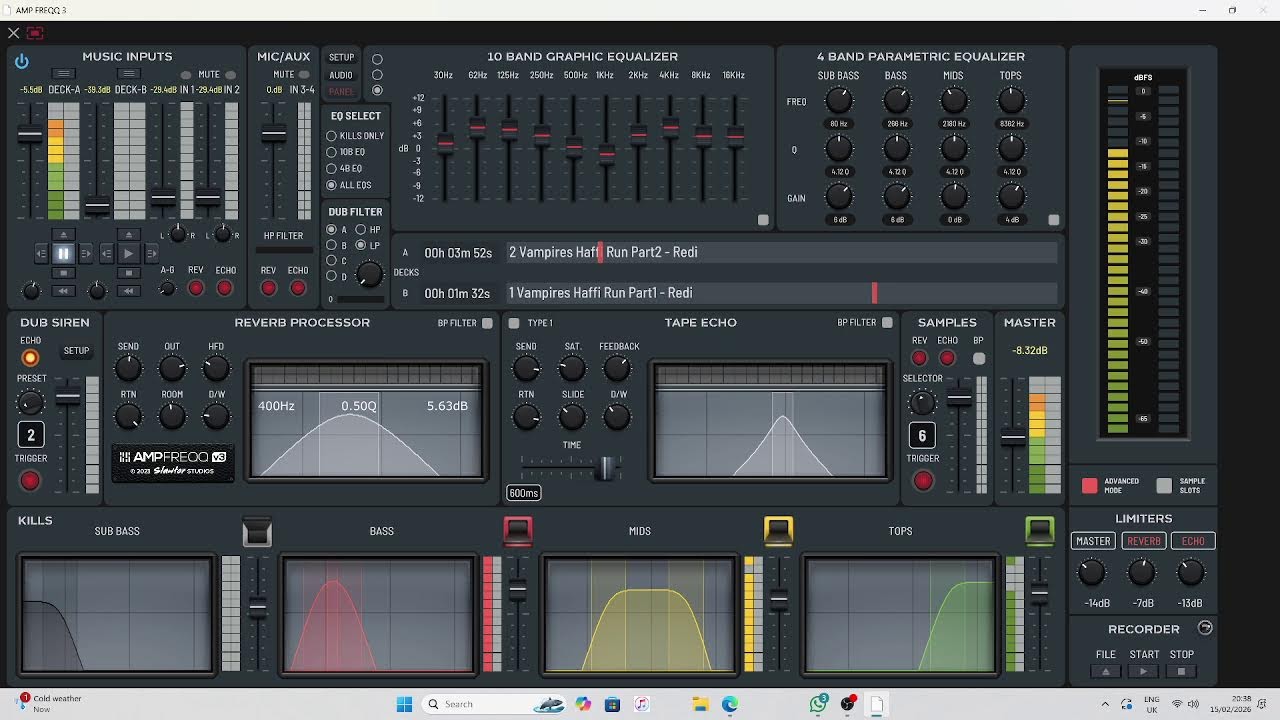The image size is (1280, 720).
Task: Click Dub Siren SETUP button
Action: coord(76,351)
